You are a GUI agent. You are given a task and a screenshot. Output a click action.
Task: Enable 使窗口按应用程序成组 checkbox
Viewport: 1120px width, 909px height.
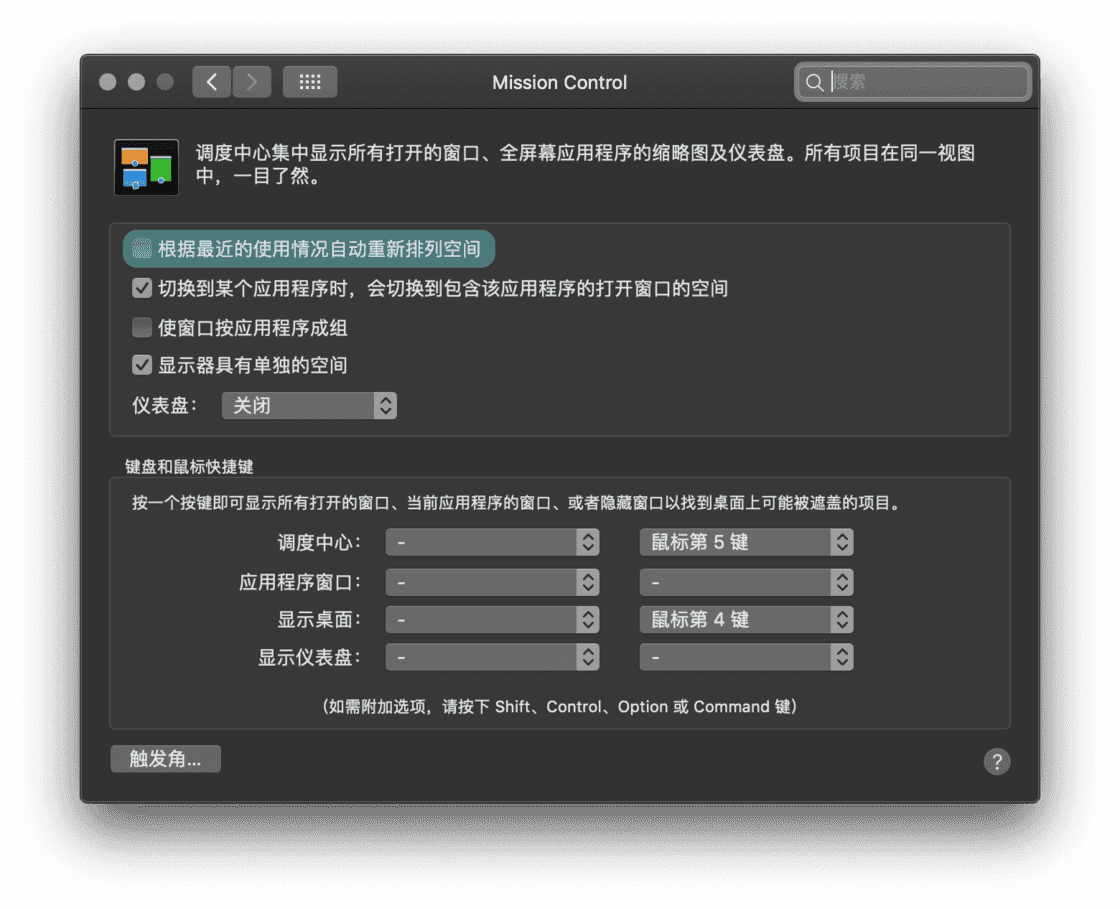point(142,328)
